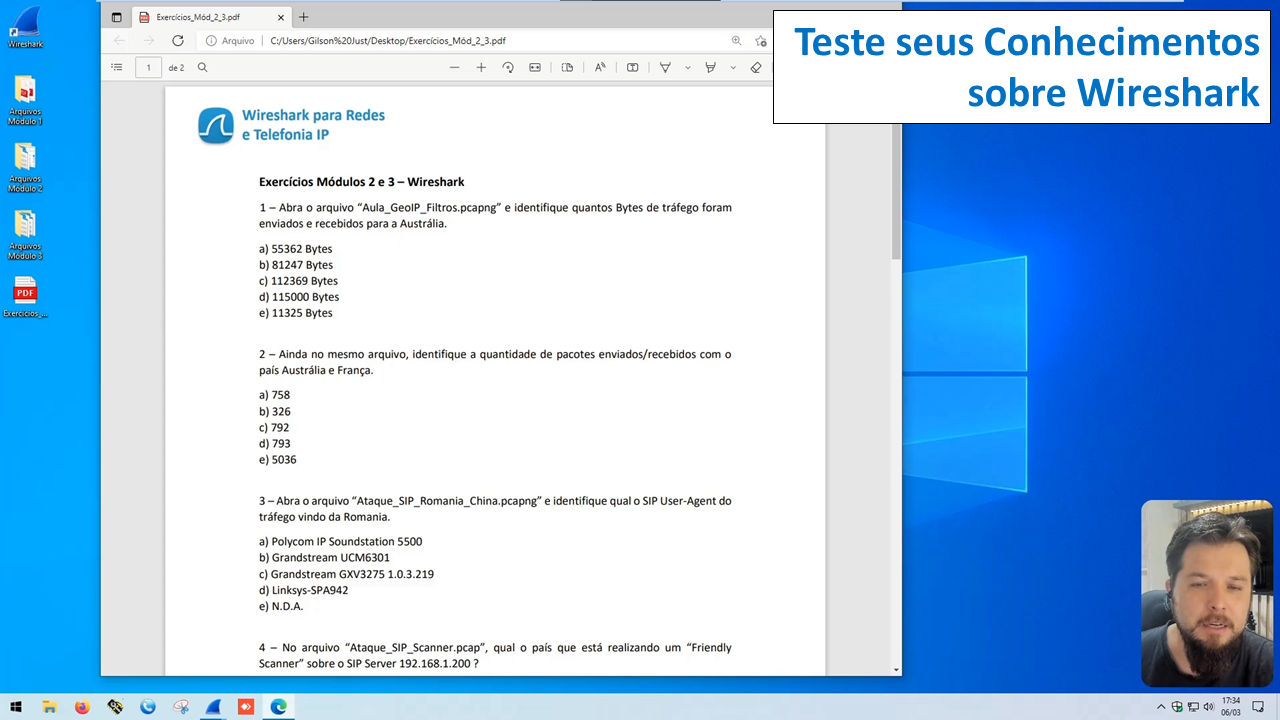Open the notification center
Image resolution: width=1280 pixels, height=720 pixels.
[1259, 707]
